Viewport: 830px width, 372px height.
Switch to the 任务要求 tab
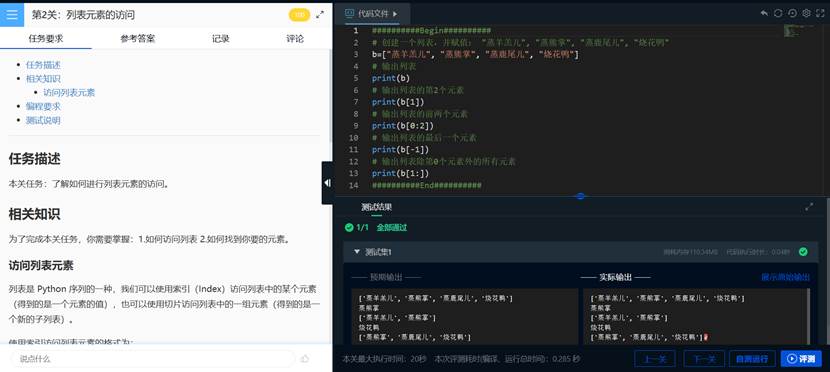46,38
